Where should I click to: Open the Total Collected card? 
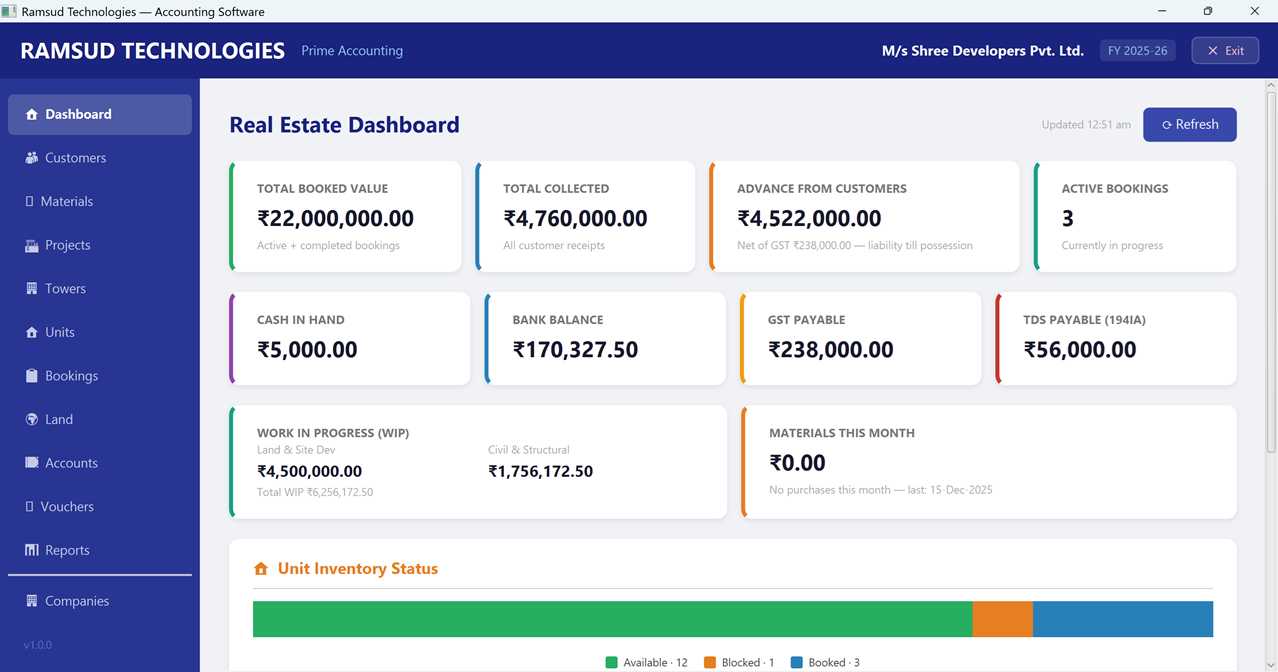[585, 216]
